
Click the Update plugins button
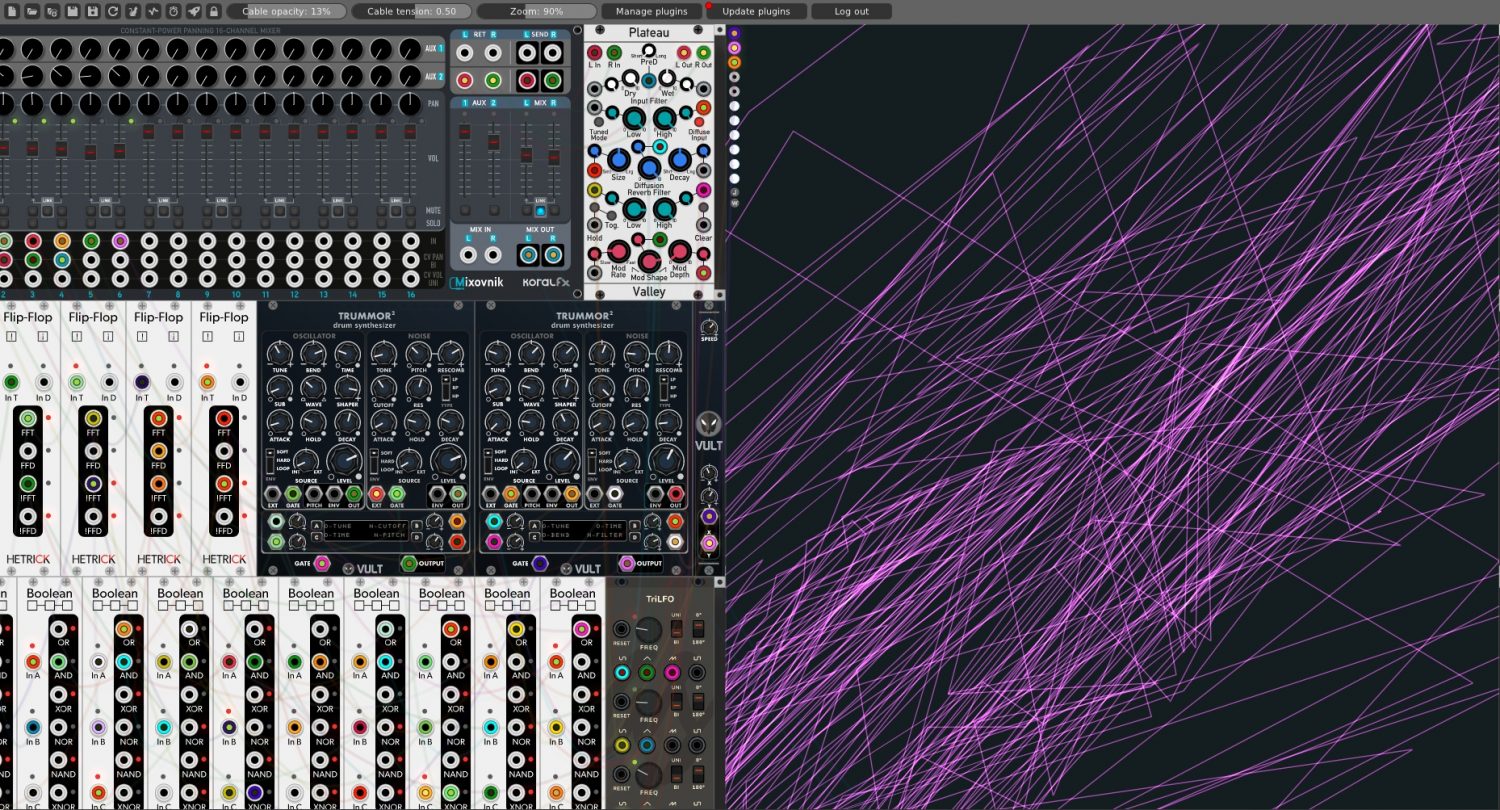(x=756, y=11)
